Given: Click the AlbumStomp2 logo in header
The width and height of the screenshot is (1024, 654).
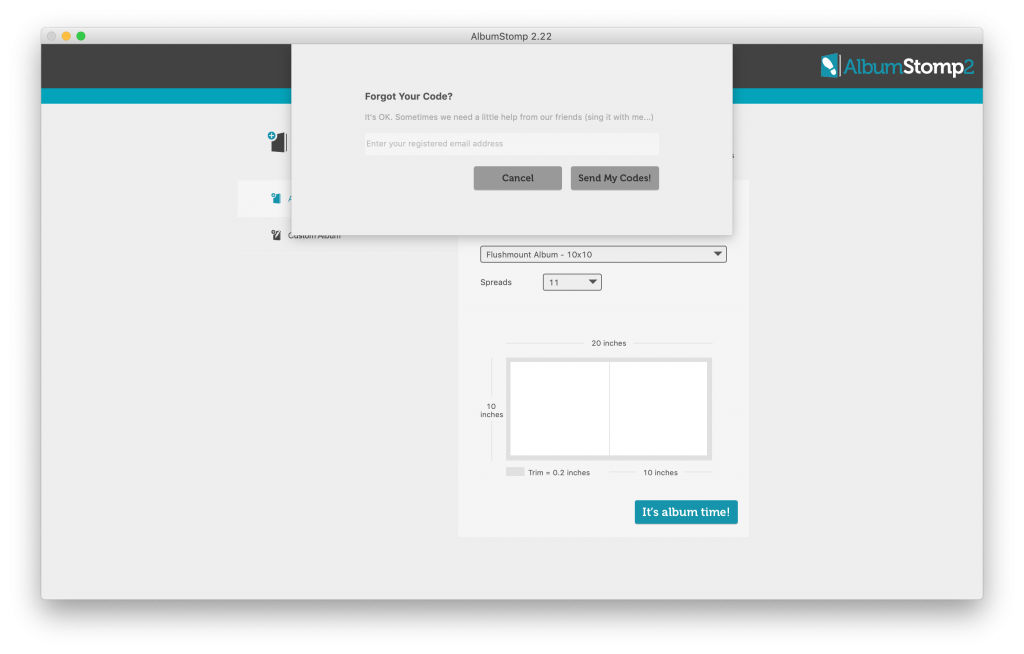Looking at the screenshot, I should [896, 67].
